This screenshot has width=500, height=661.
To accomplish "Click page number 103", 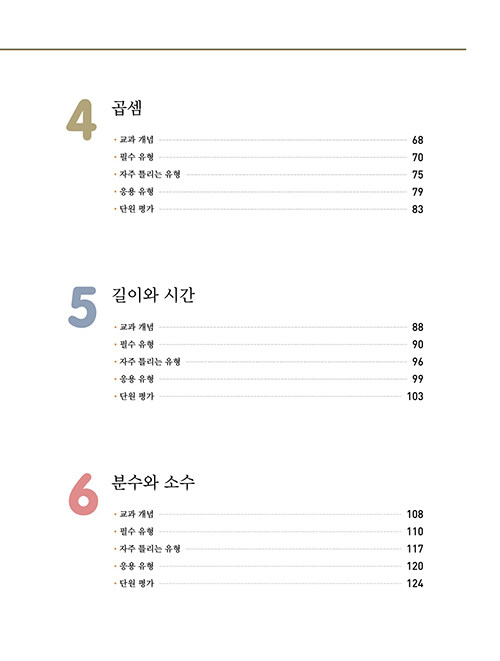I will click(x=415, y=396).
